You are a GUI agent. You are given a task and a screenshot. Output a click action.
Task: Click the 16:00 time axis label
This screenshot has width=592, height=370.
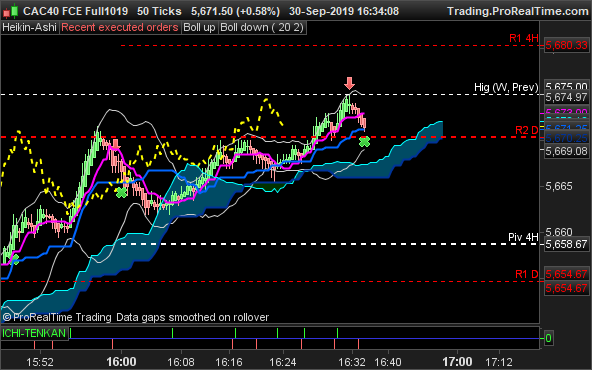(x=121, y=362)
